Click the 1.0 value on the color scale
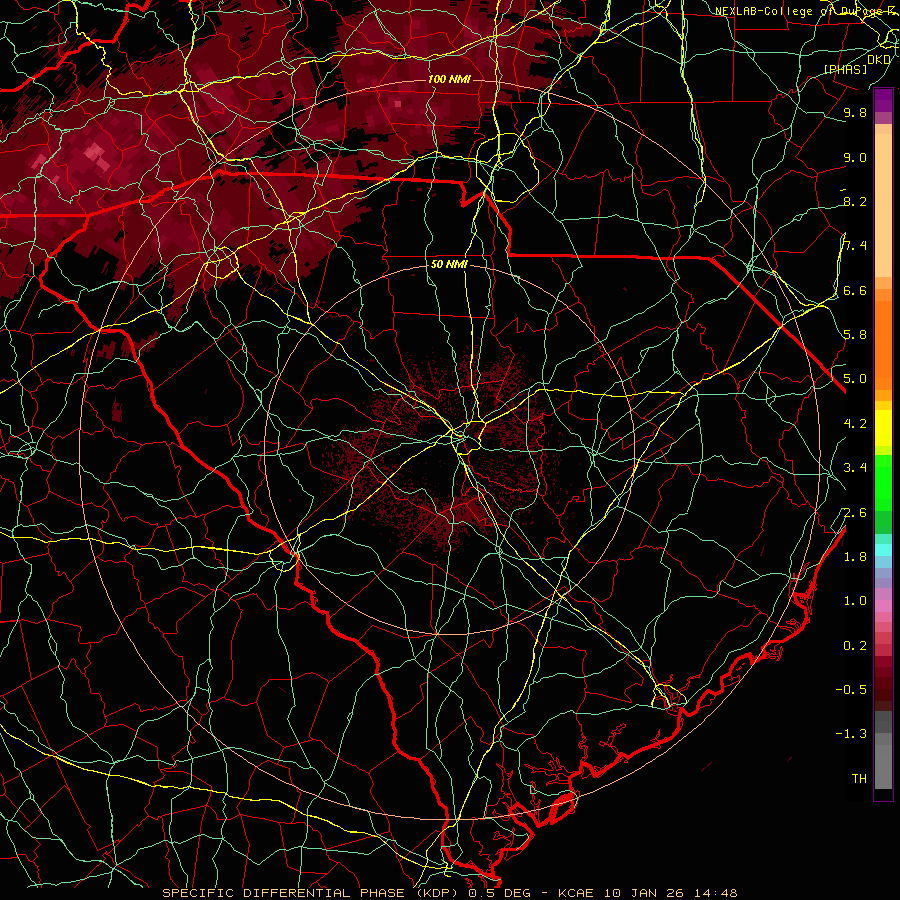 (x=855, y=601)
